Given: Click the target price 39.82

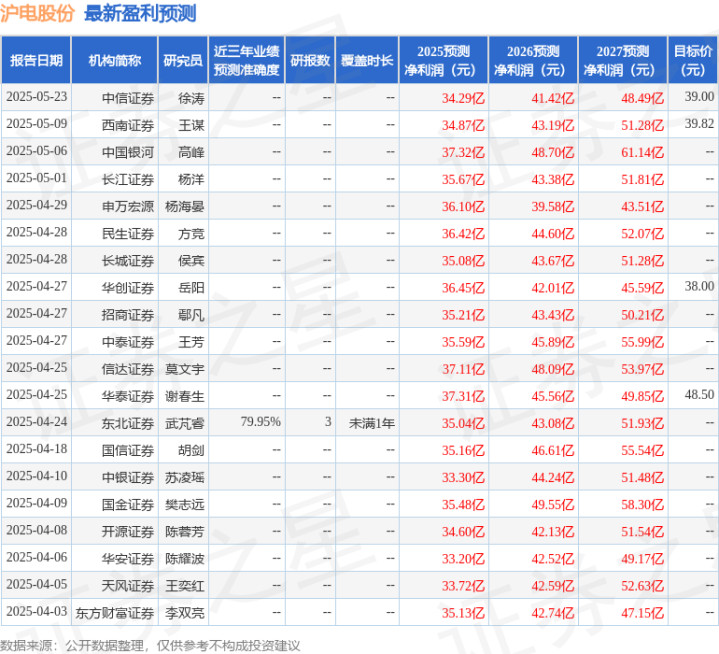Looking at the screenshot, I should (699, 124).
